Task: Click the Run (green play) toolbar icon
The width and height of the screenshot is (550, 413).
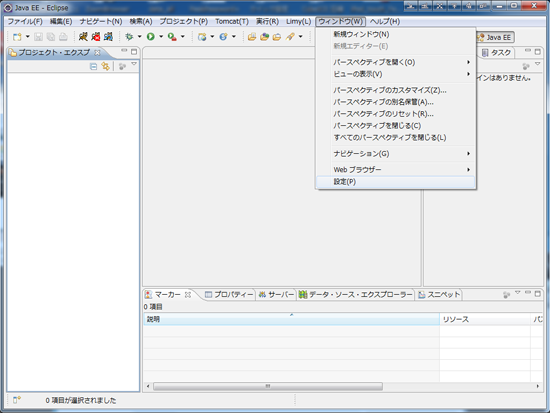Action: tap(150, 36)
